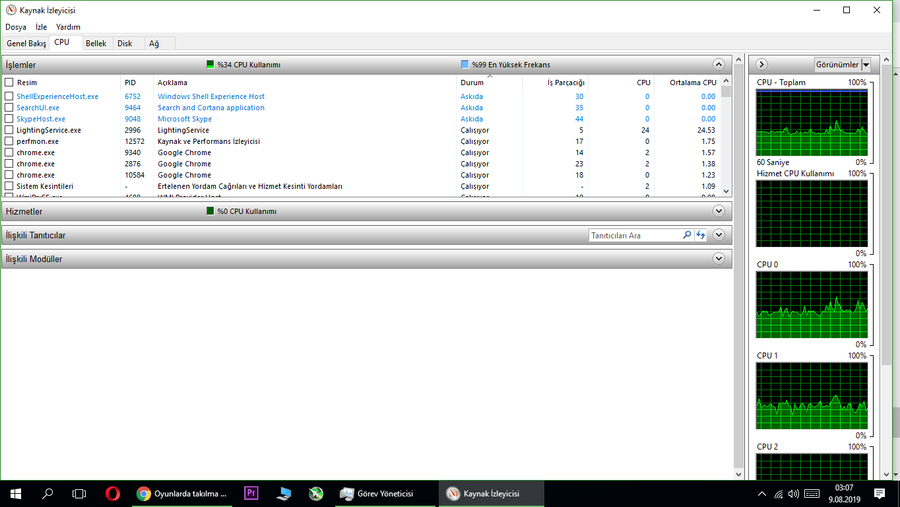Select the Microsoft Skype description text
The width and height of the screenshot is (900, 507).
pyautogui.click(x=185, y=119)
